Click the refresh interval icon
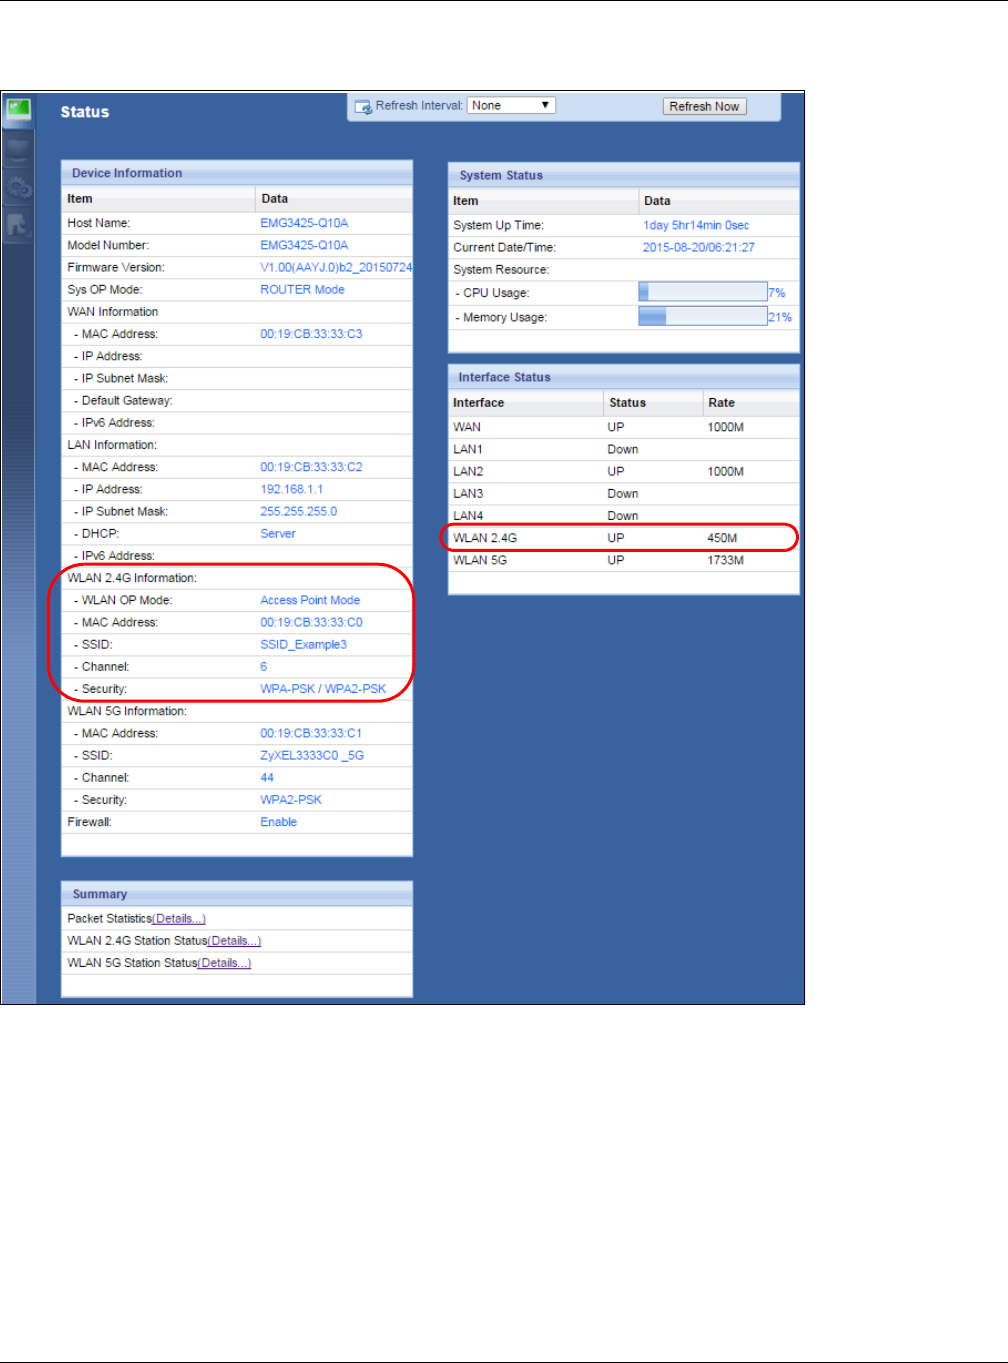 coord(363,106)
